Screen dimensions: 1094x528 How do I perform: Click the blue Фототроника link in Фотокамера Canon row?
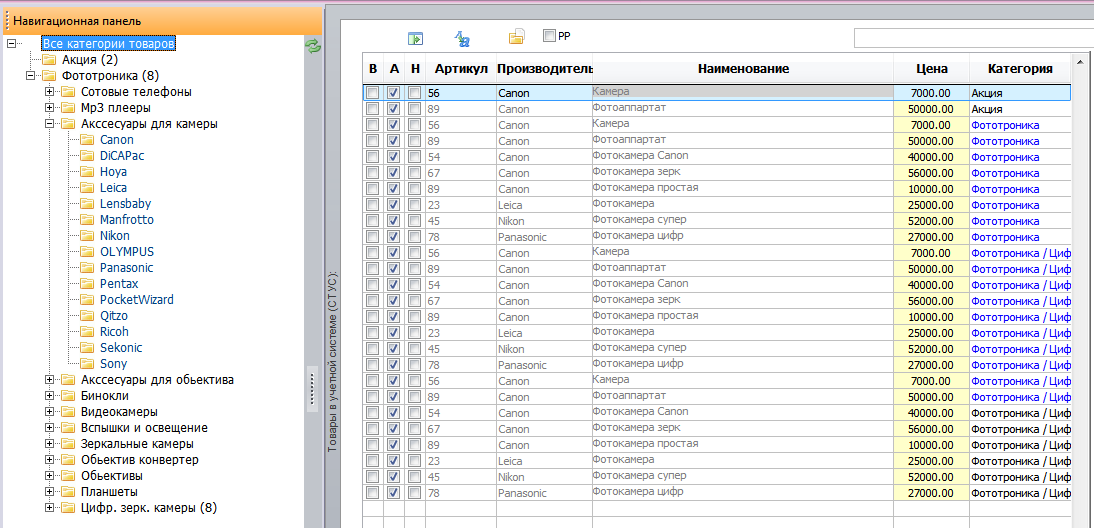tap(1005, 157)
